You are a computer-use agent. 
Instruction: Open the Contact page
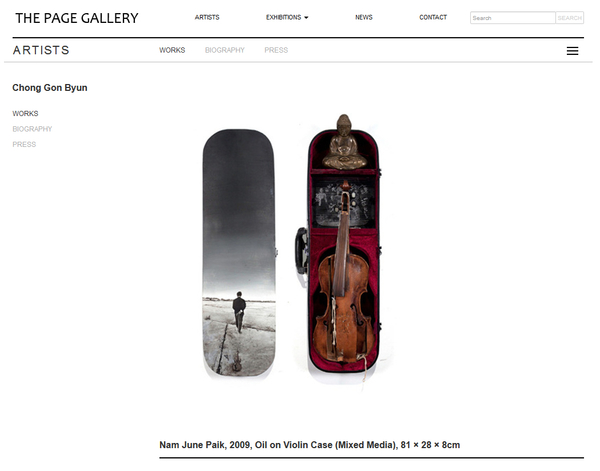(x=433, y=17)
